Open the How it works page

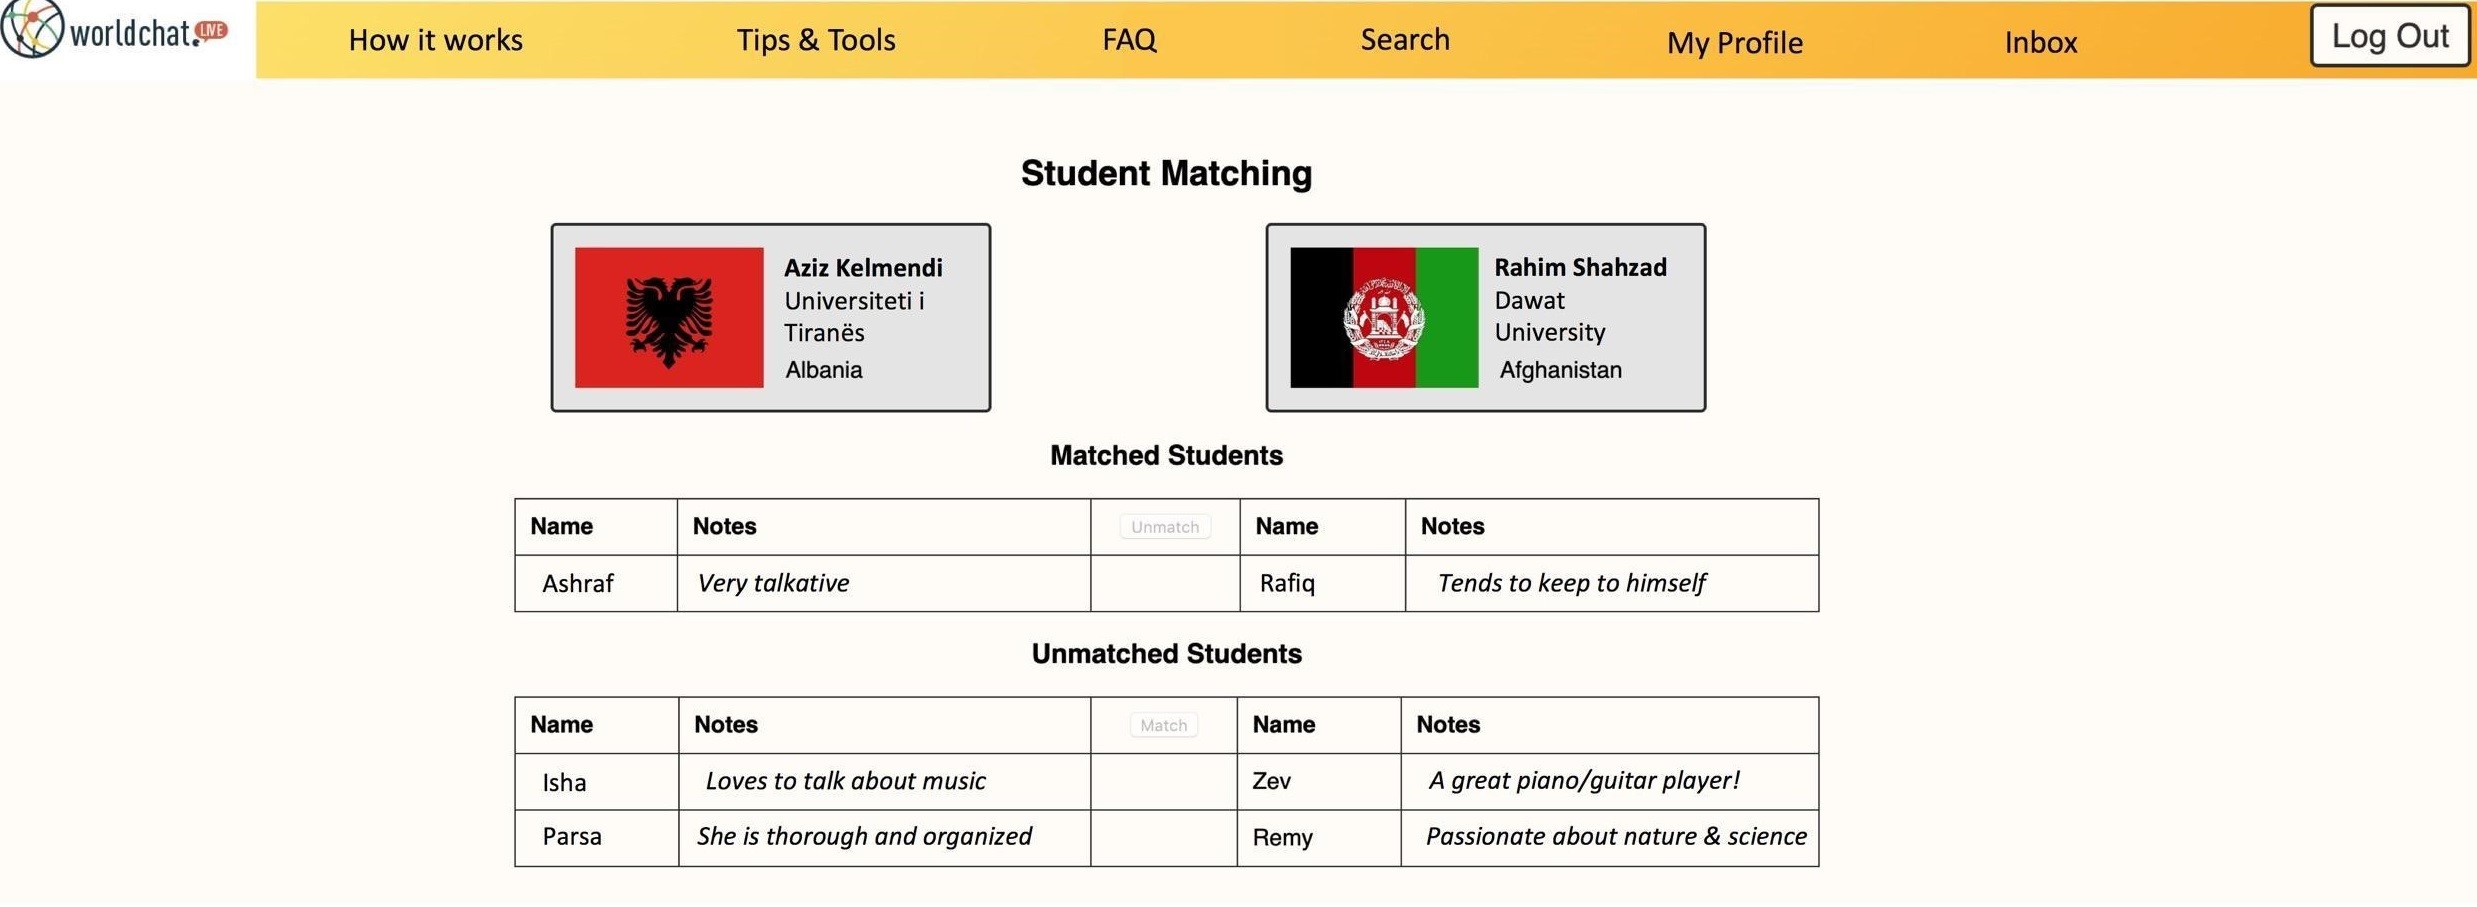[435, 40]
